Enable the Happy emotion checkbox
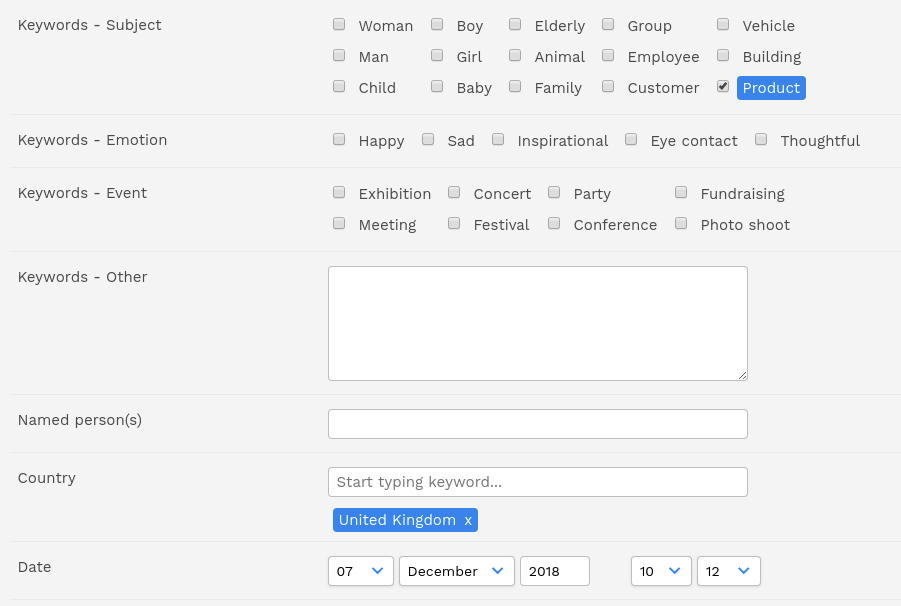Viewport: 901px width, 606px height. 339,139
